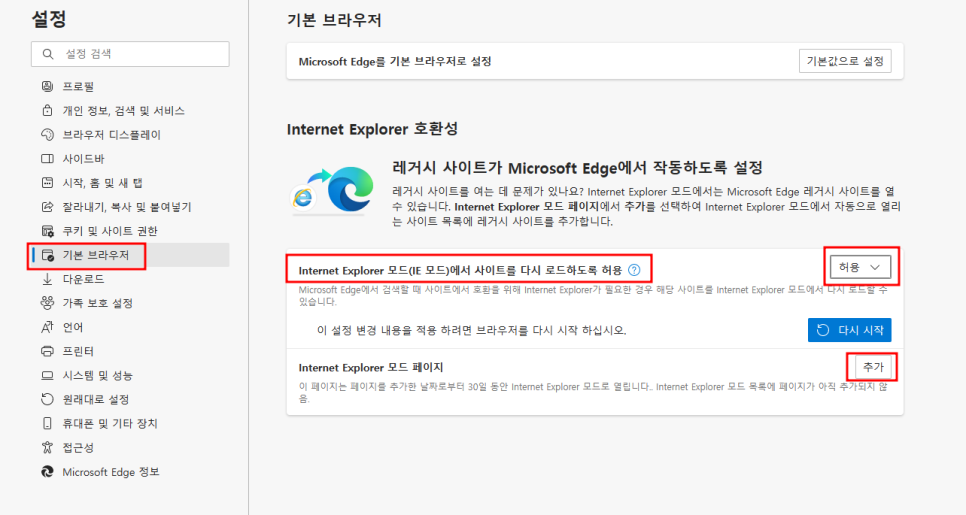
Task: Click the share icon for 잘라내기, 복사 및 붙여넣기
Action: click(x=47, y=206)
